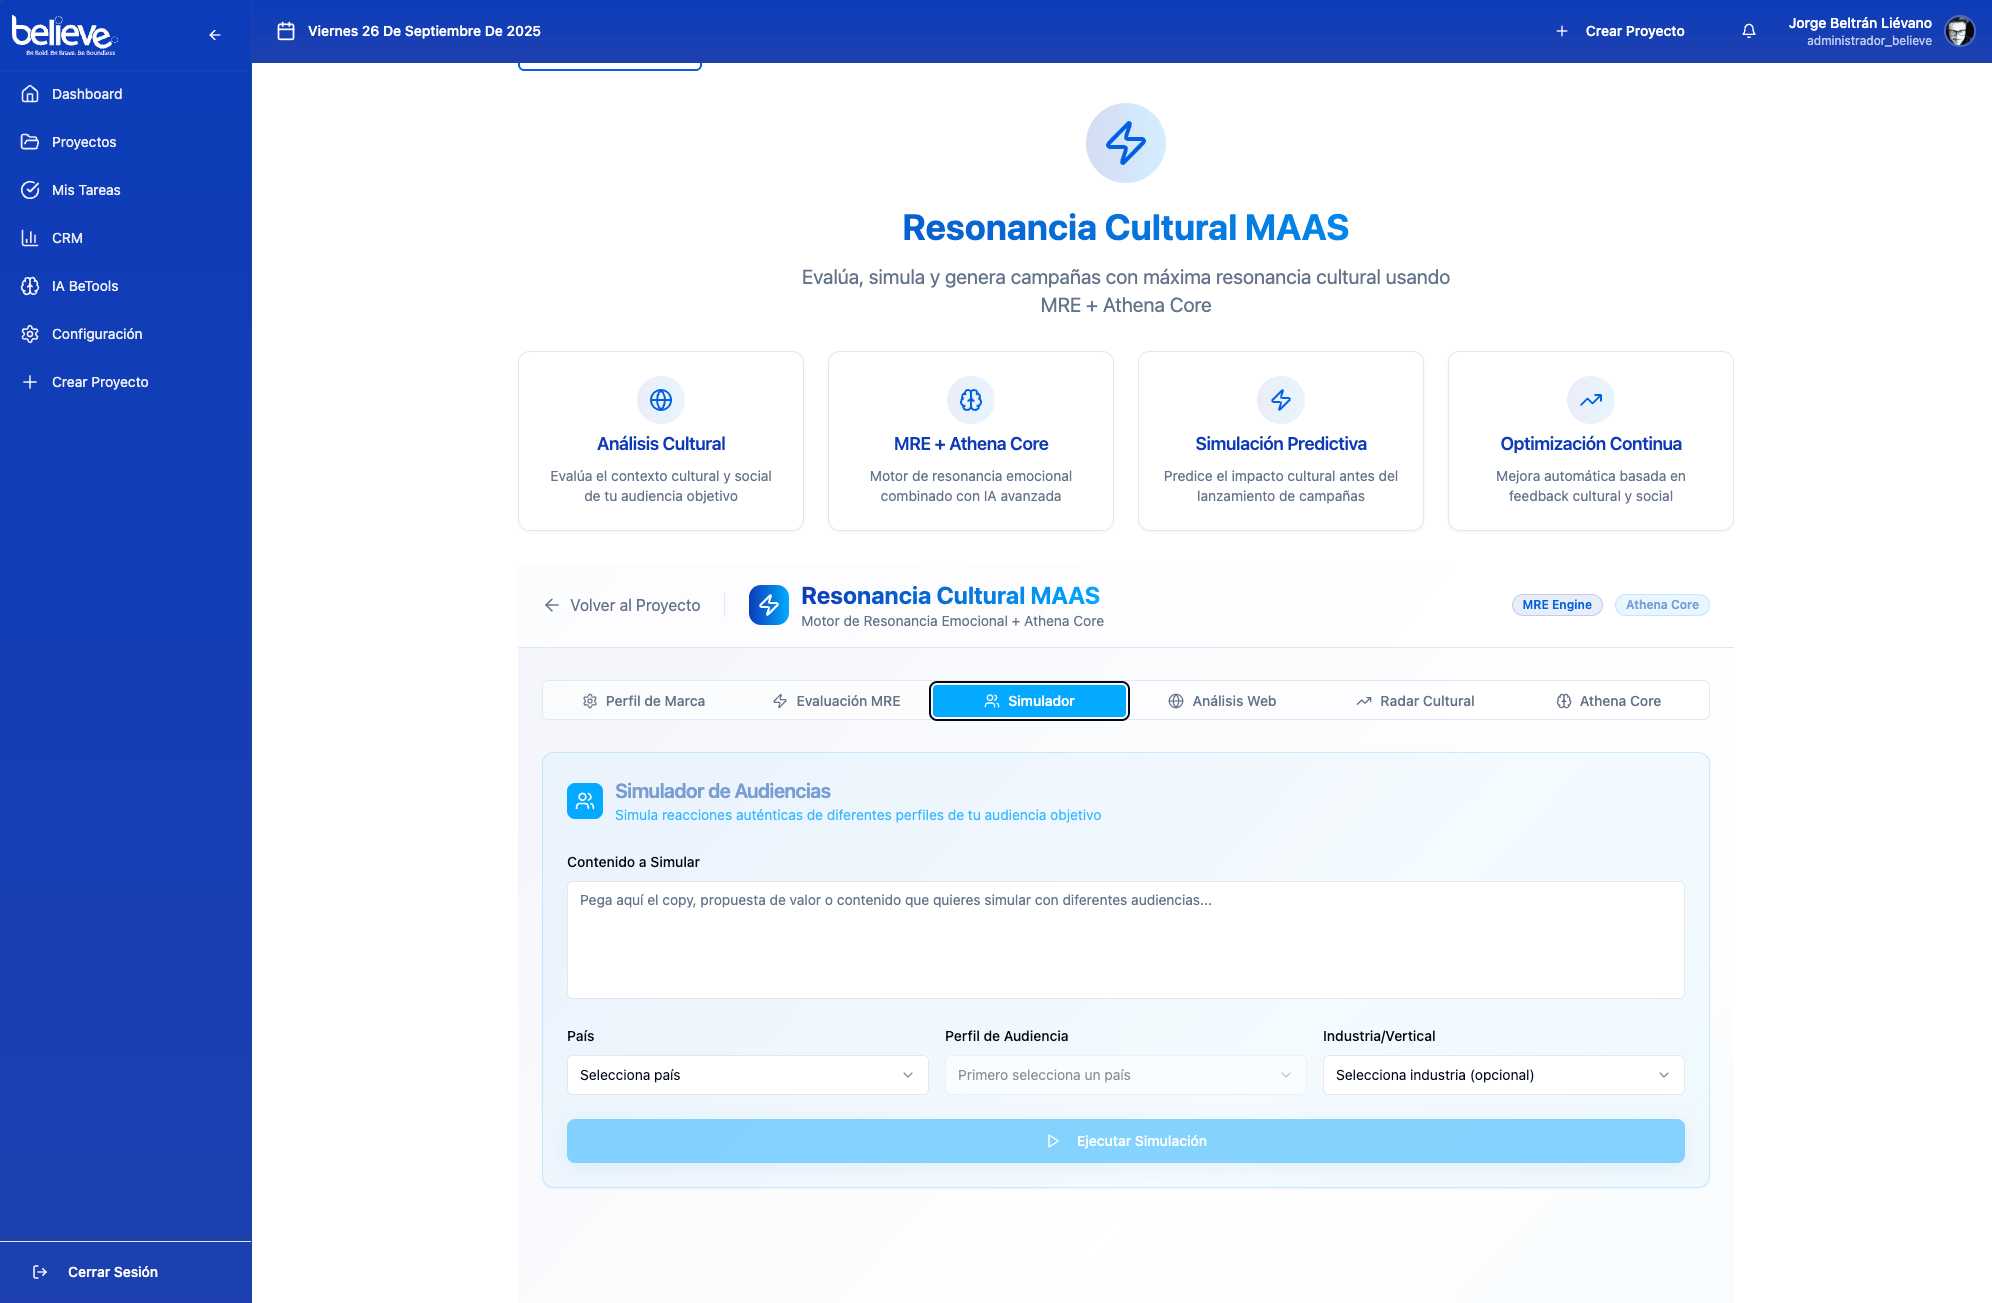The width and height of the screenshot is (1992, 1303).
Task: Expand the Industria/Vertical selector
Action: click(x=1503, y=1075)
